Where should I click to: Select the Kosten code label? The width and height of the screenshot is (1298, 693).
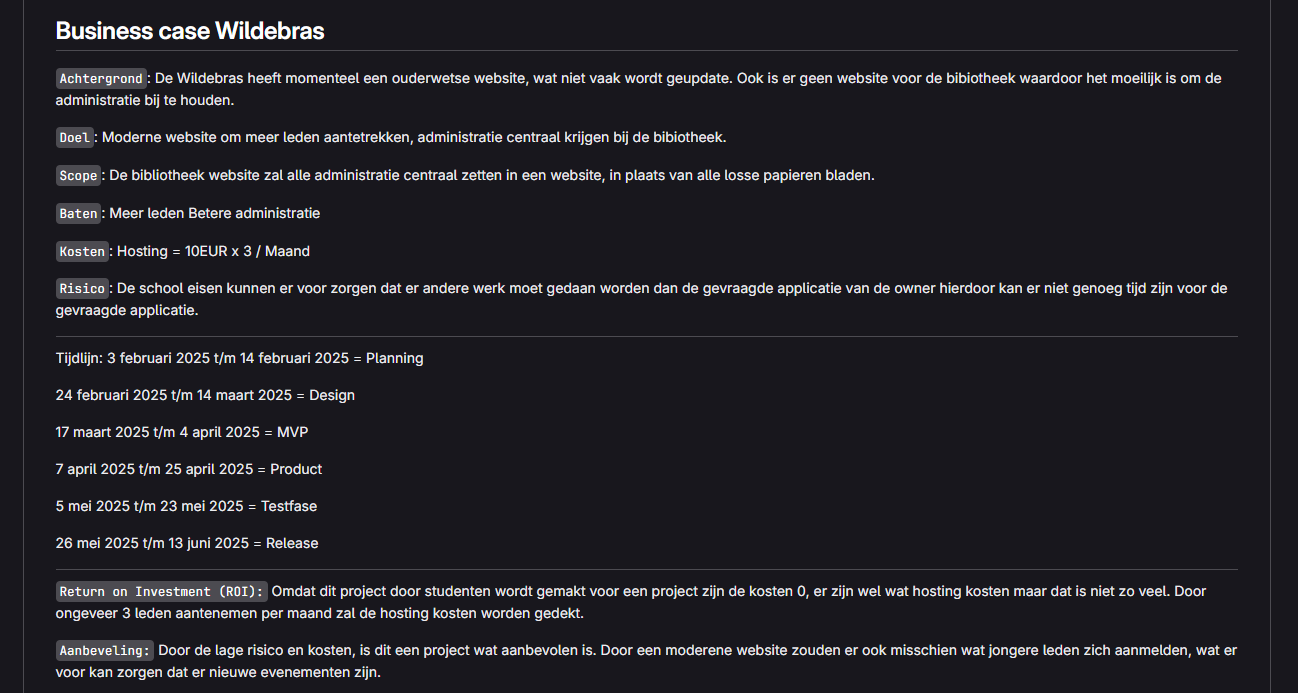pyautogui.click(x=82, y=252)
